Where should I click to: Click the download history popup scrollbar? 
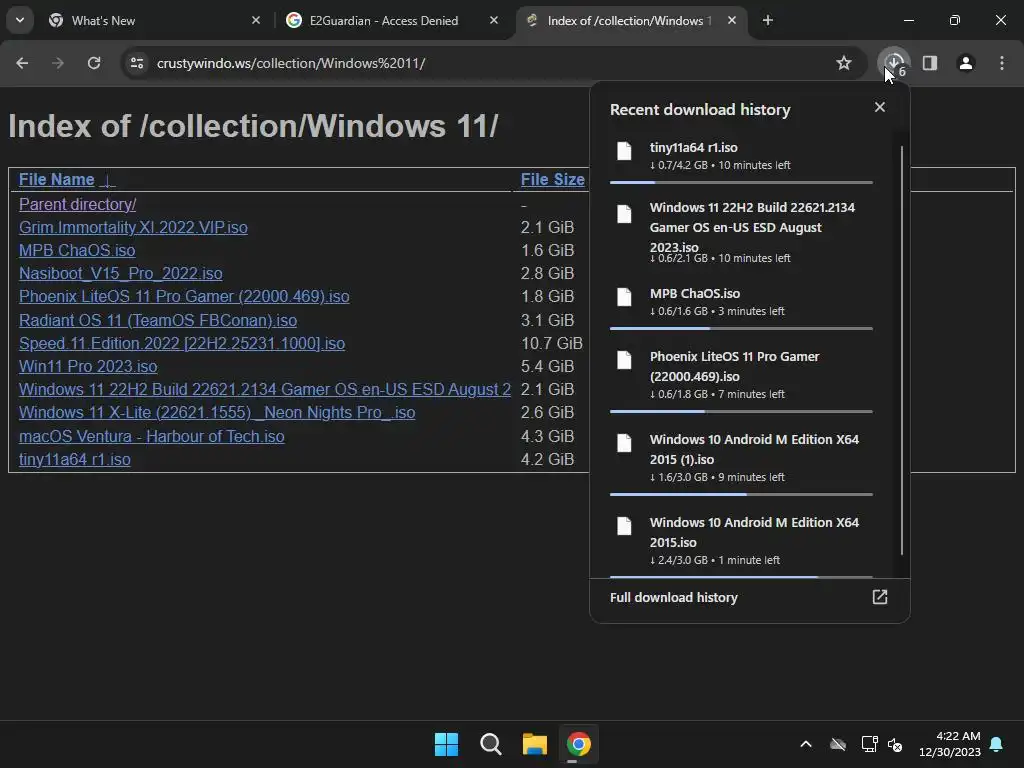click(x=902, y=351)
